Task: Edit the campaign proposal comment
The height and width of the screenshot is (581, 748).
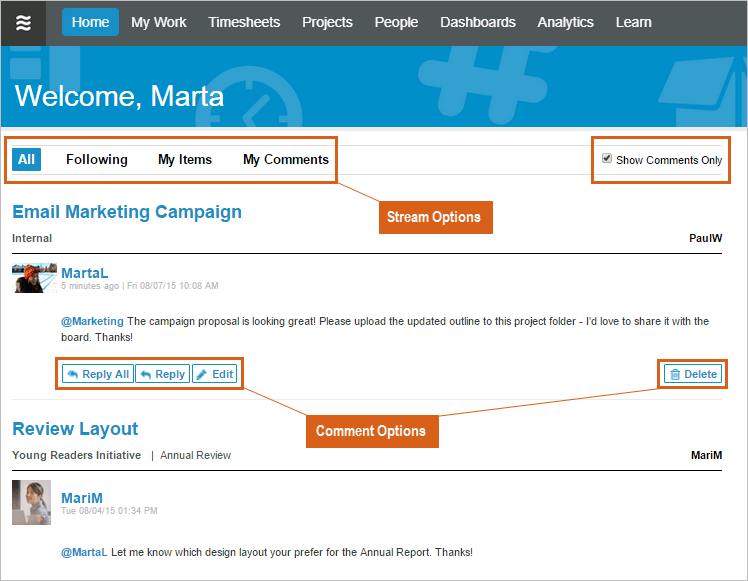Action: point(214,374)
